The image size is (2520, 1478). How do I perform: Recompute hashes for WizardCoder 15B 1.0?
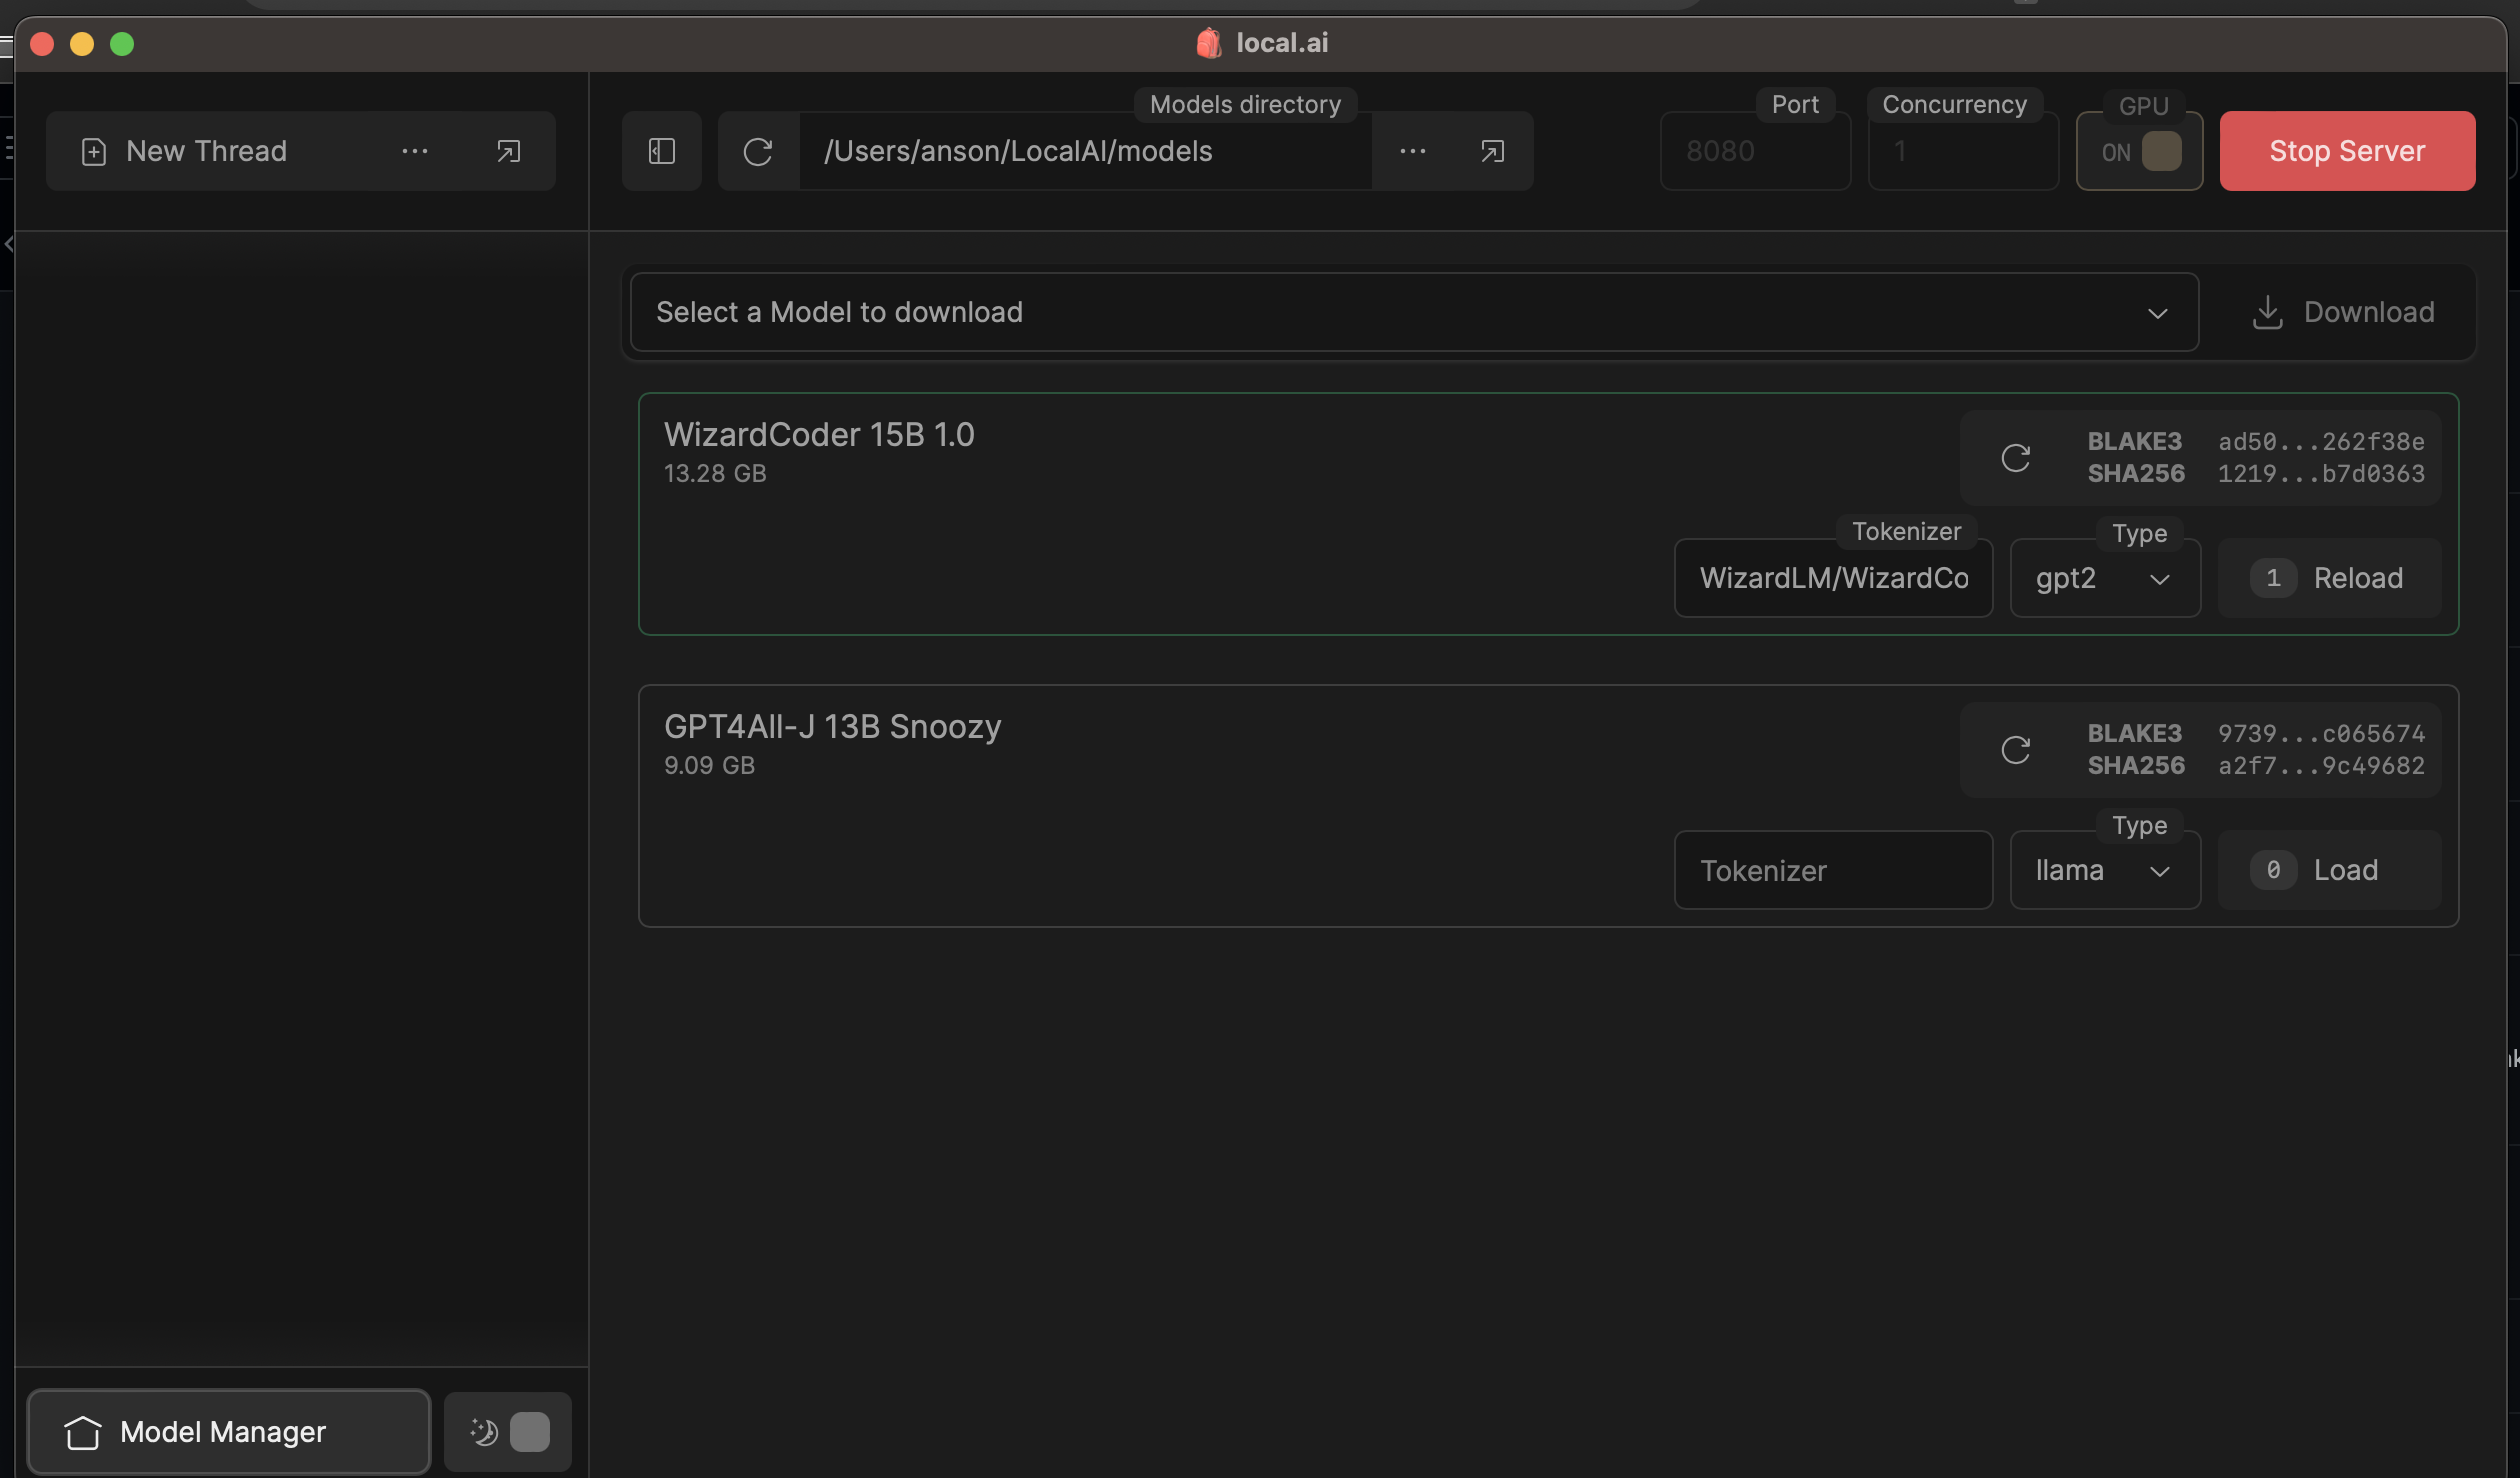click(x=2015, y=458)
